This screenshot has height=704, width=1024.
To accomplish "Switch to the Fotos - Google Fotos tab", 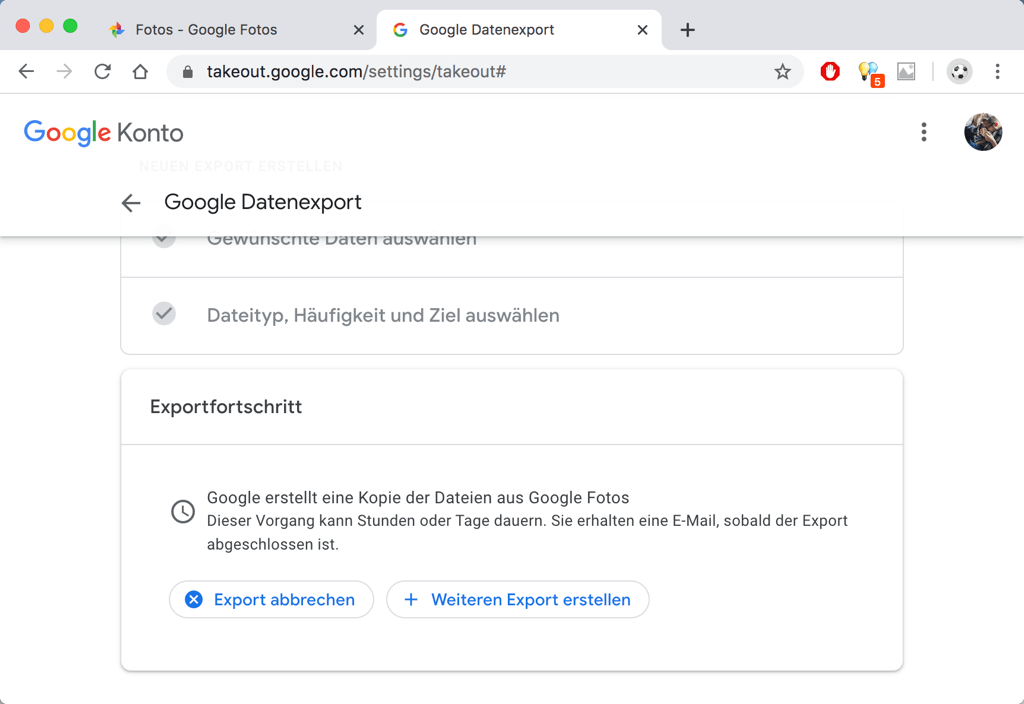I will tap(235, 29).
